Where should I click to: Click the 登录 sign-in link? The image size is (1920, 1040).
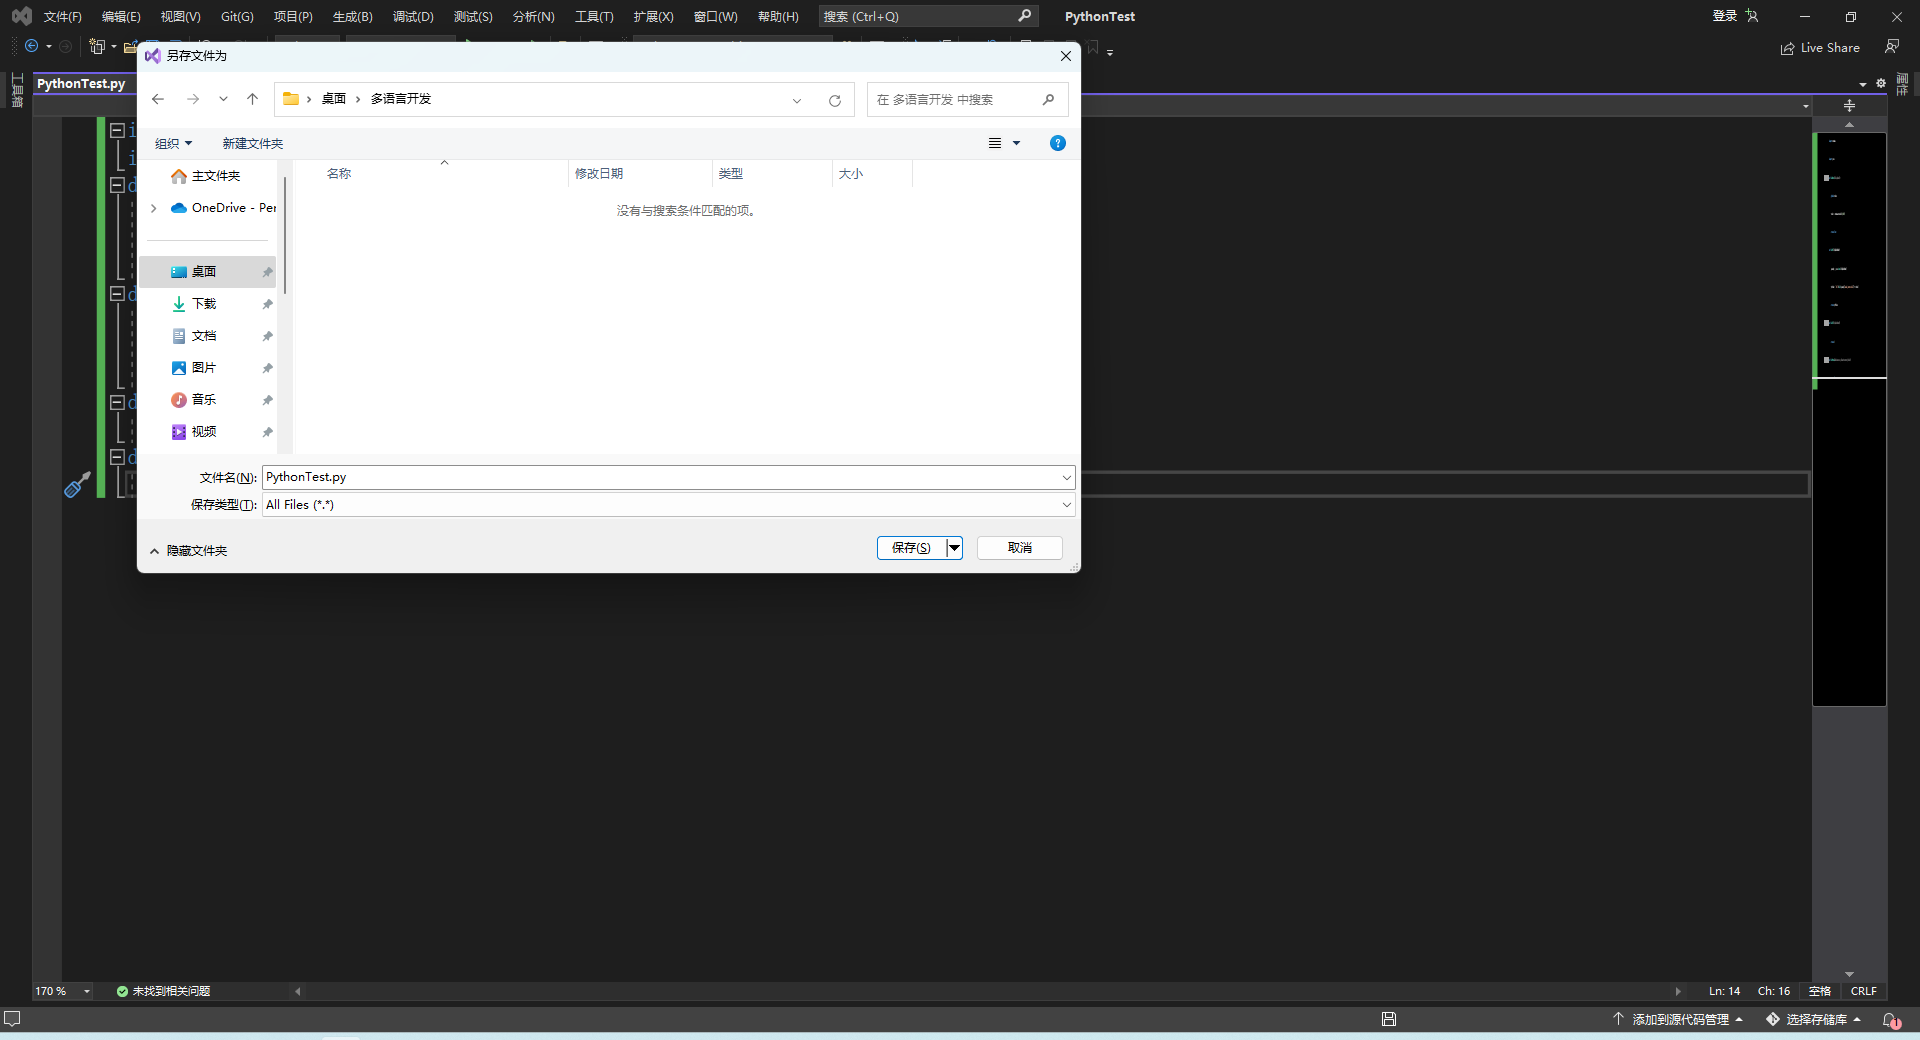click(1725, 16)
